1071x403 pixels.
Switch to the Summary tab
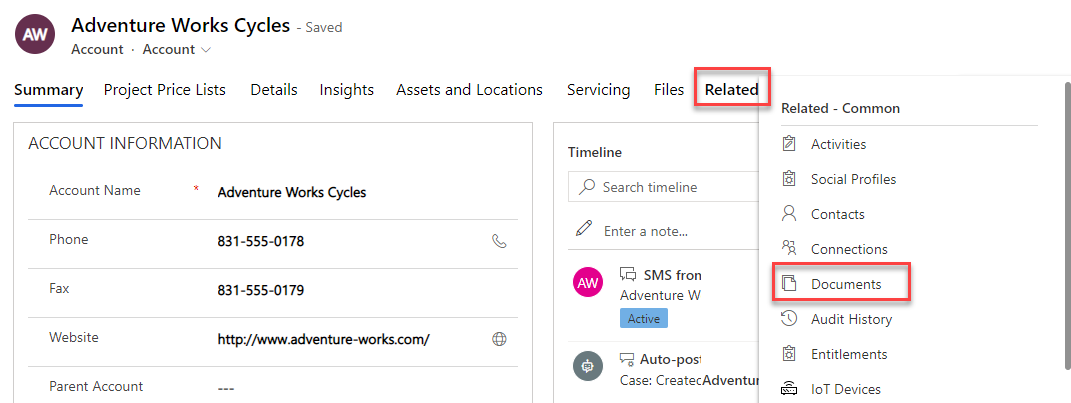point(48,90)
